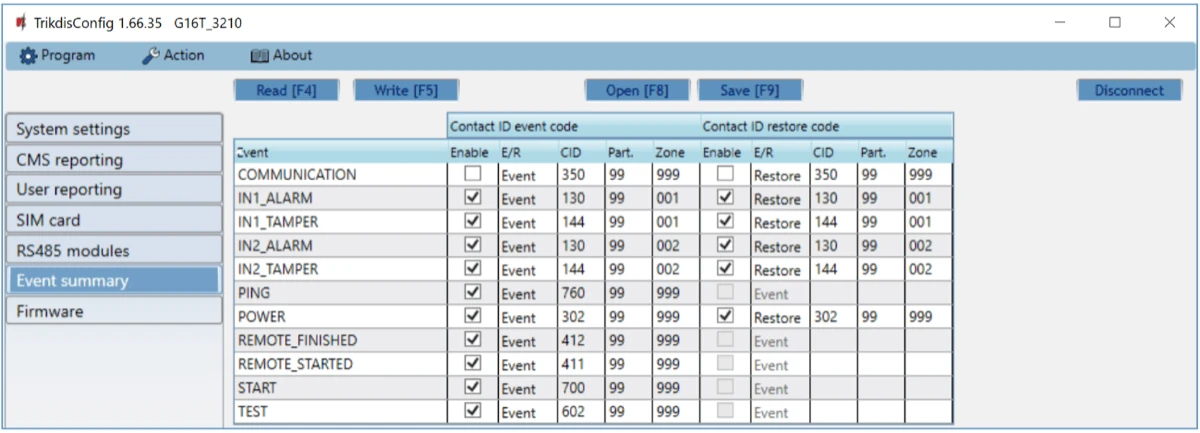Viewport: 1200px width, 433px height.
Task: Disable the IN1_ALARM event checkbox
Action: coord(473,198)
